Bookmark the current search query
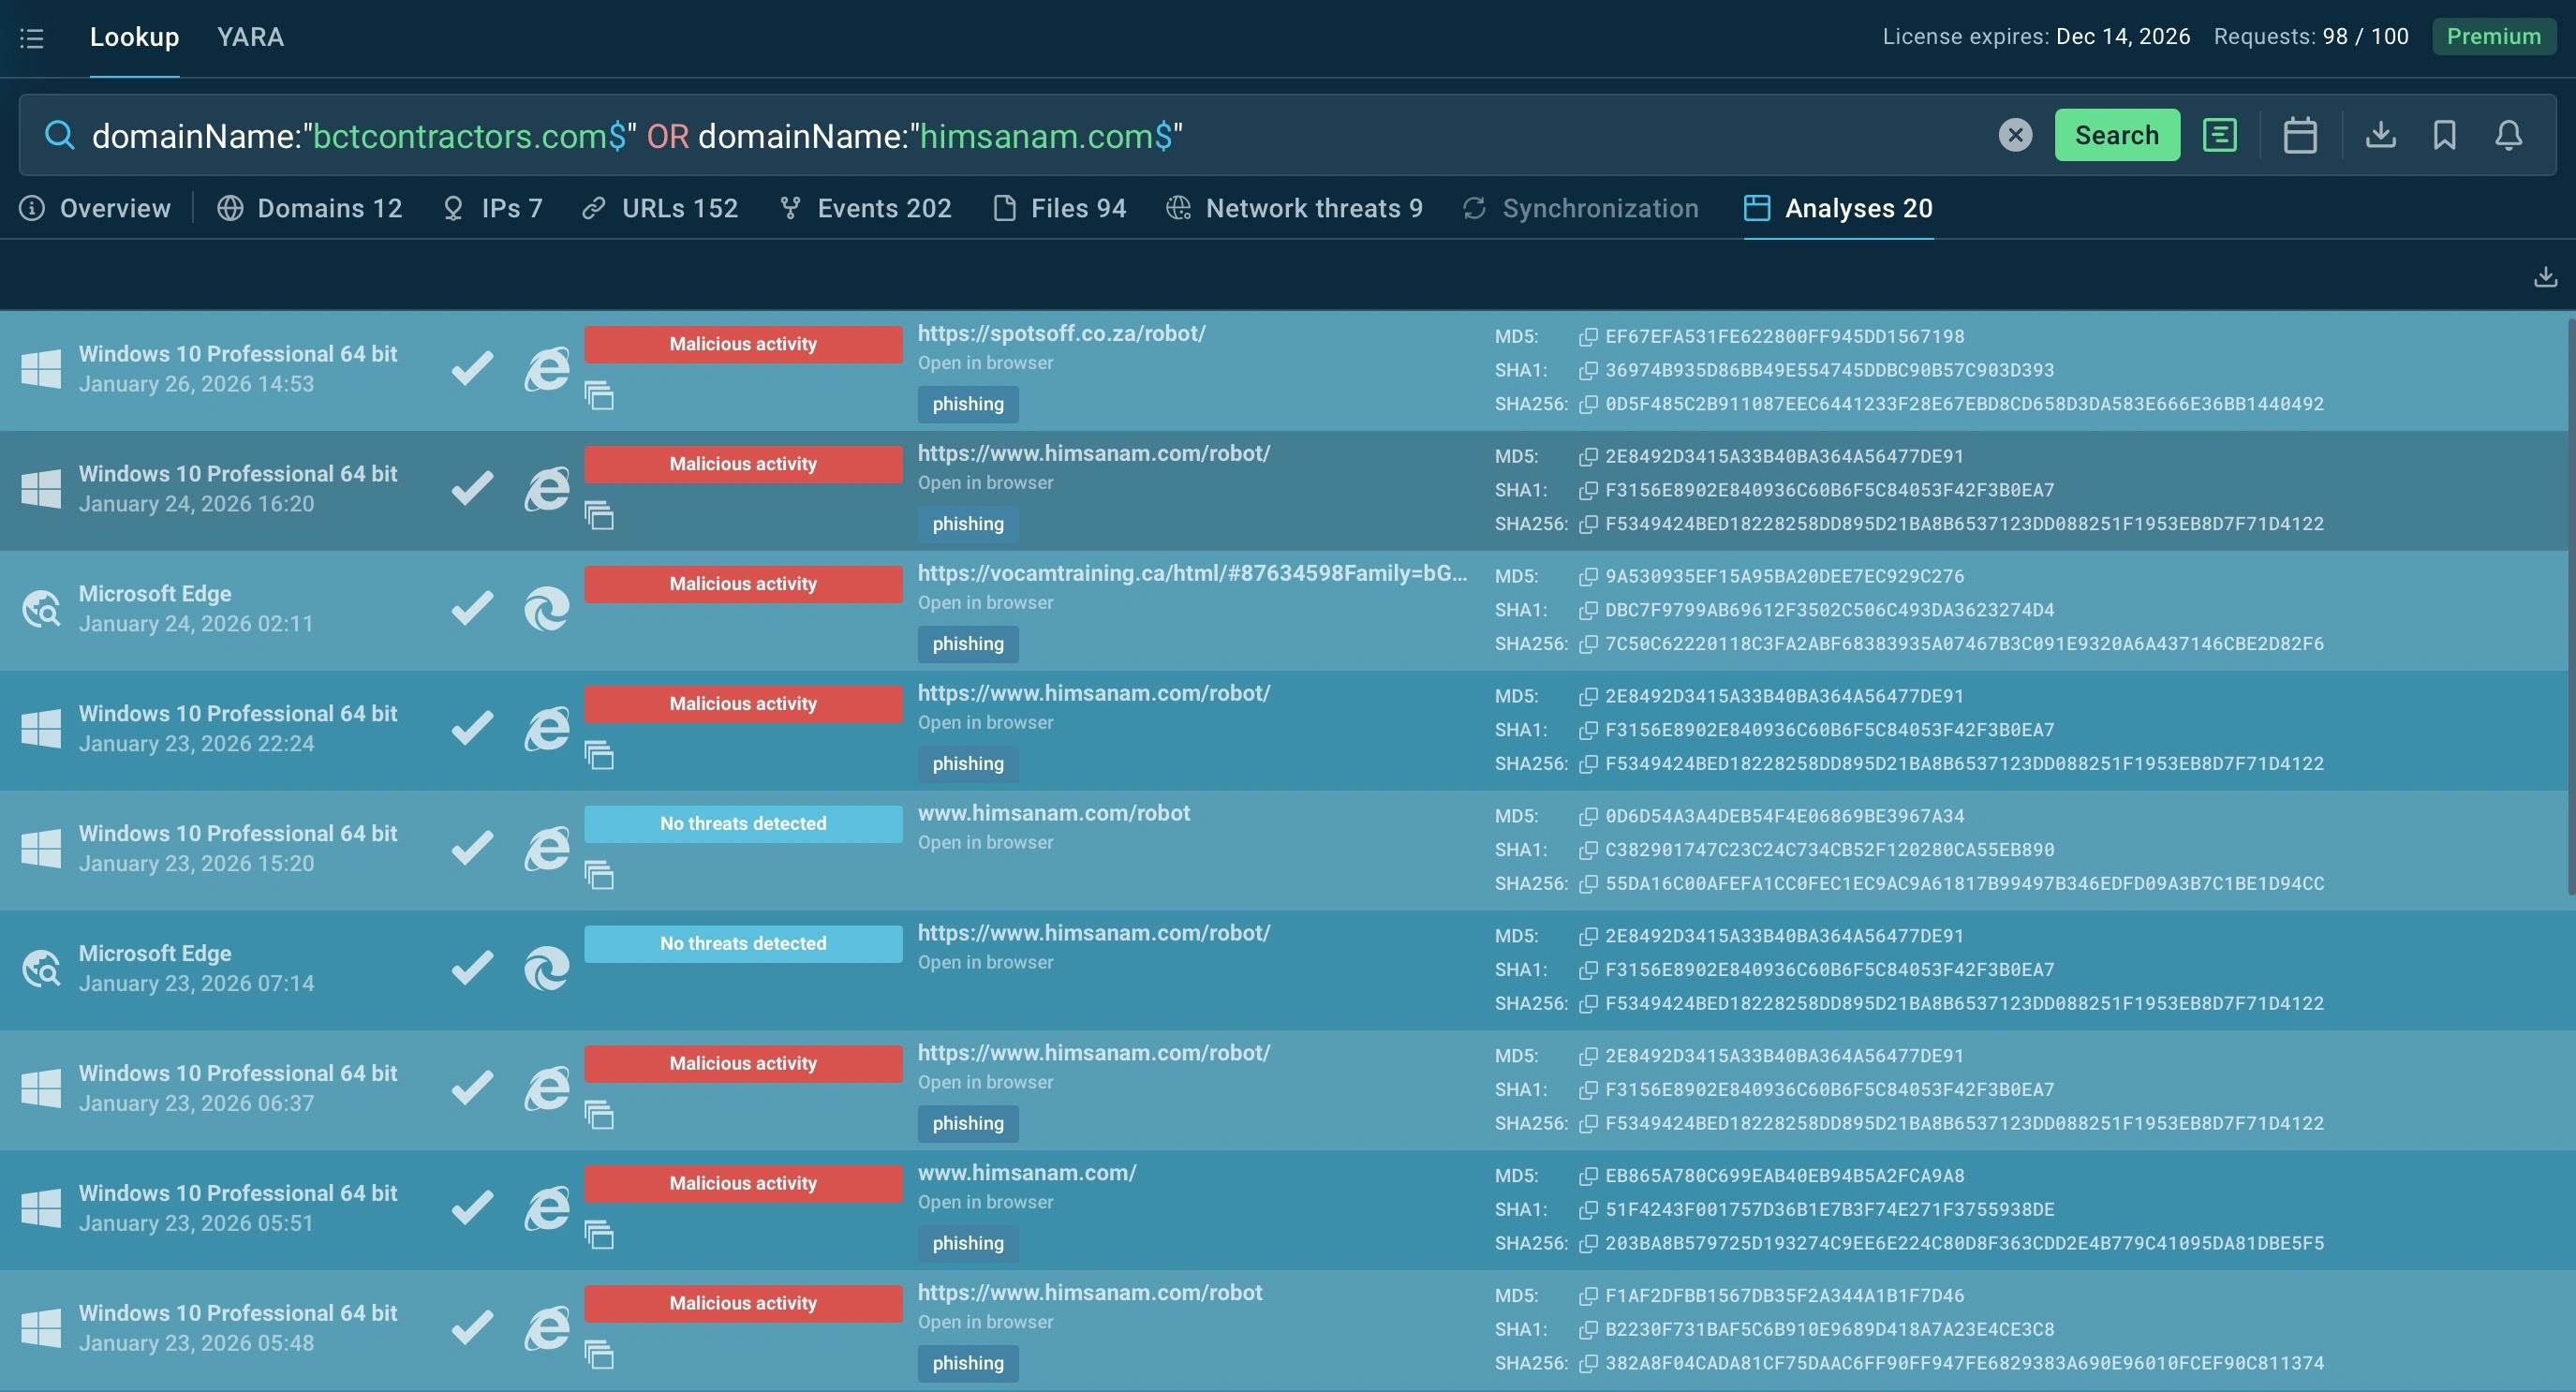The width and height of the screenshot is (2576, 1392). (x=2444, y=135)
